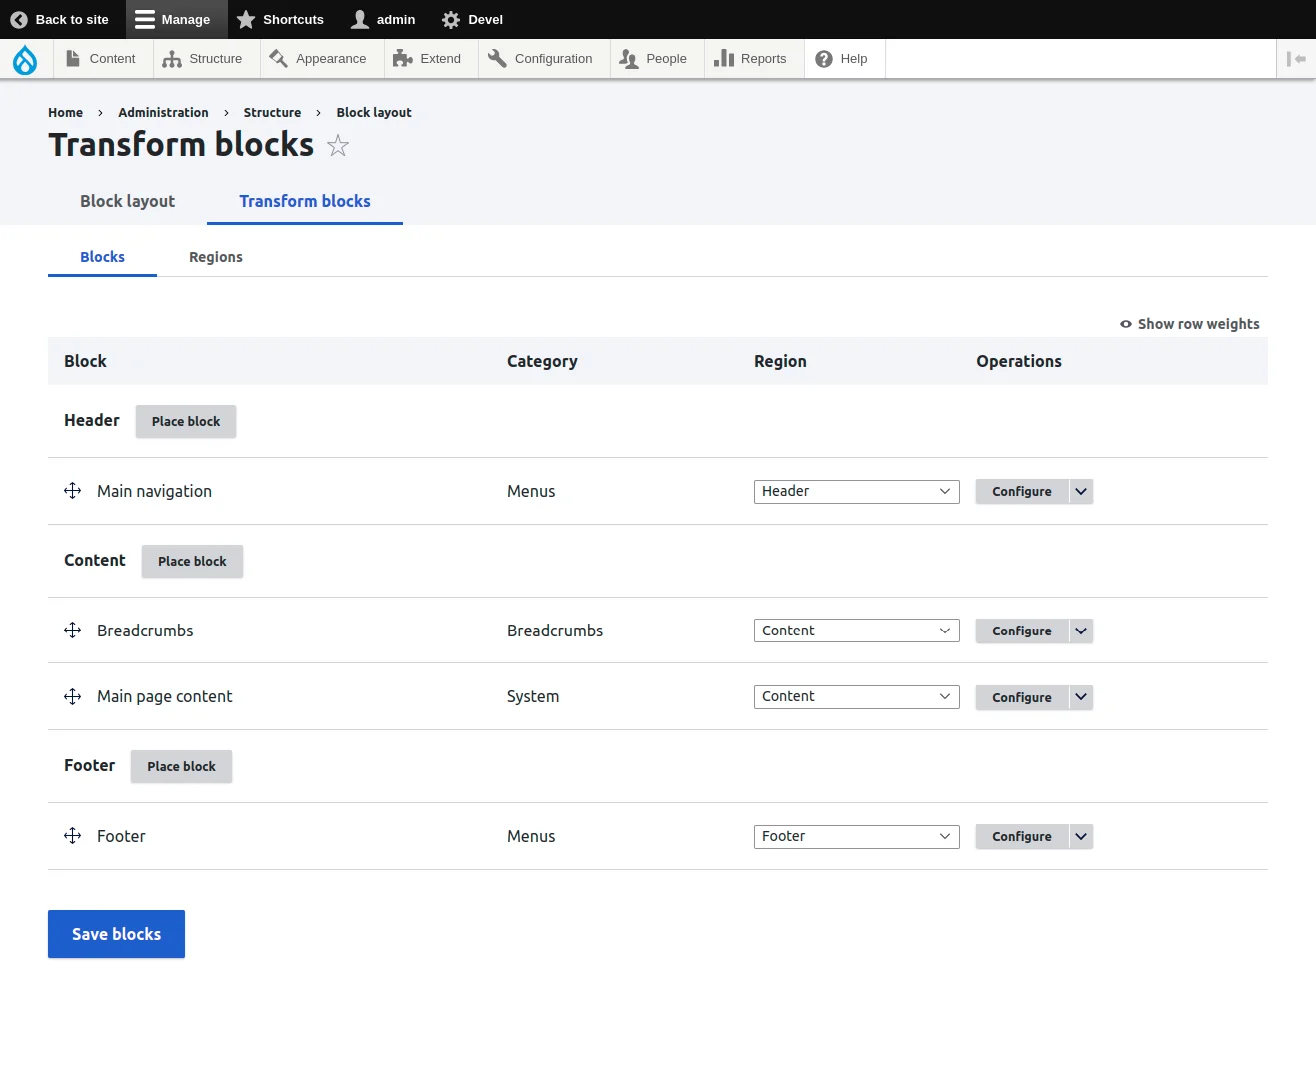Toggle Show row weights
This screenshot has height=1072, width=1316.
point(1189,323)
